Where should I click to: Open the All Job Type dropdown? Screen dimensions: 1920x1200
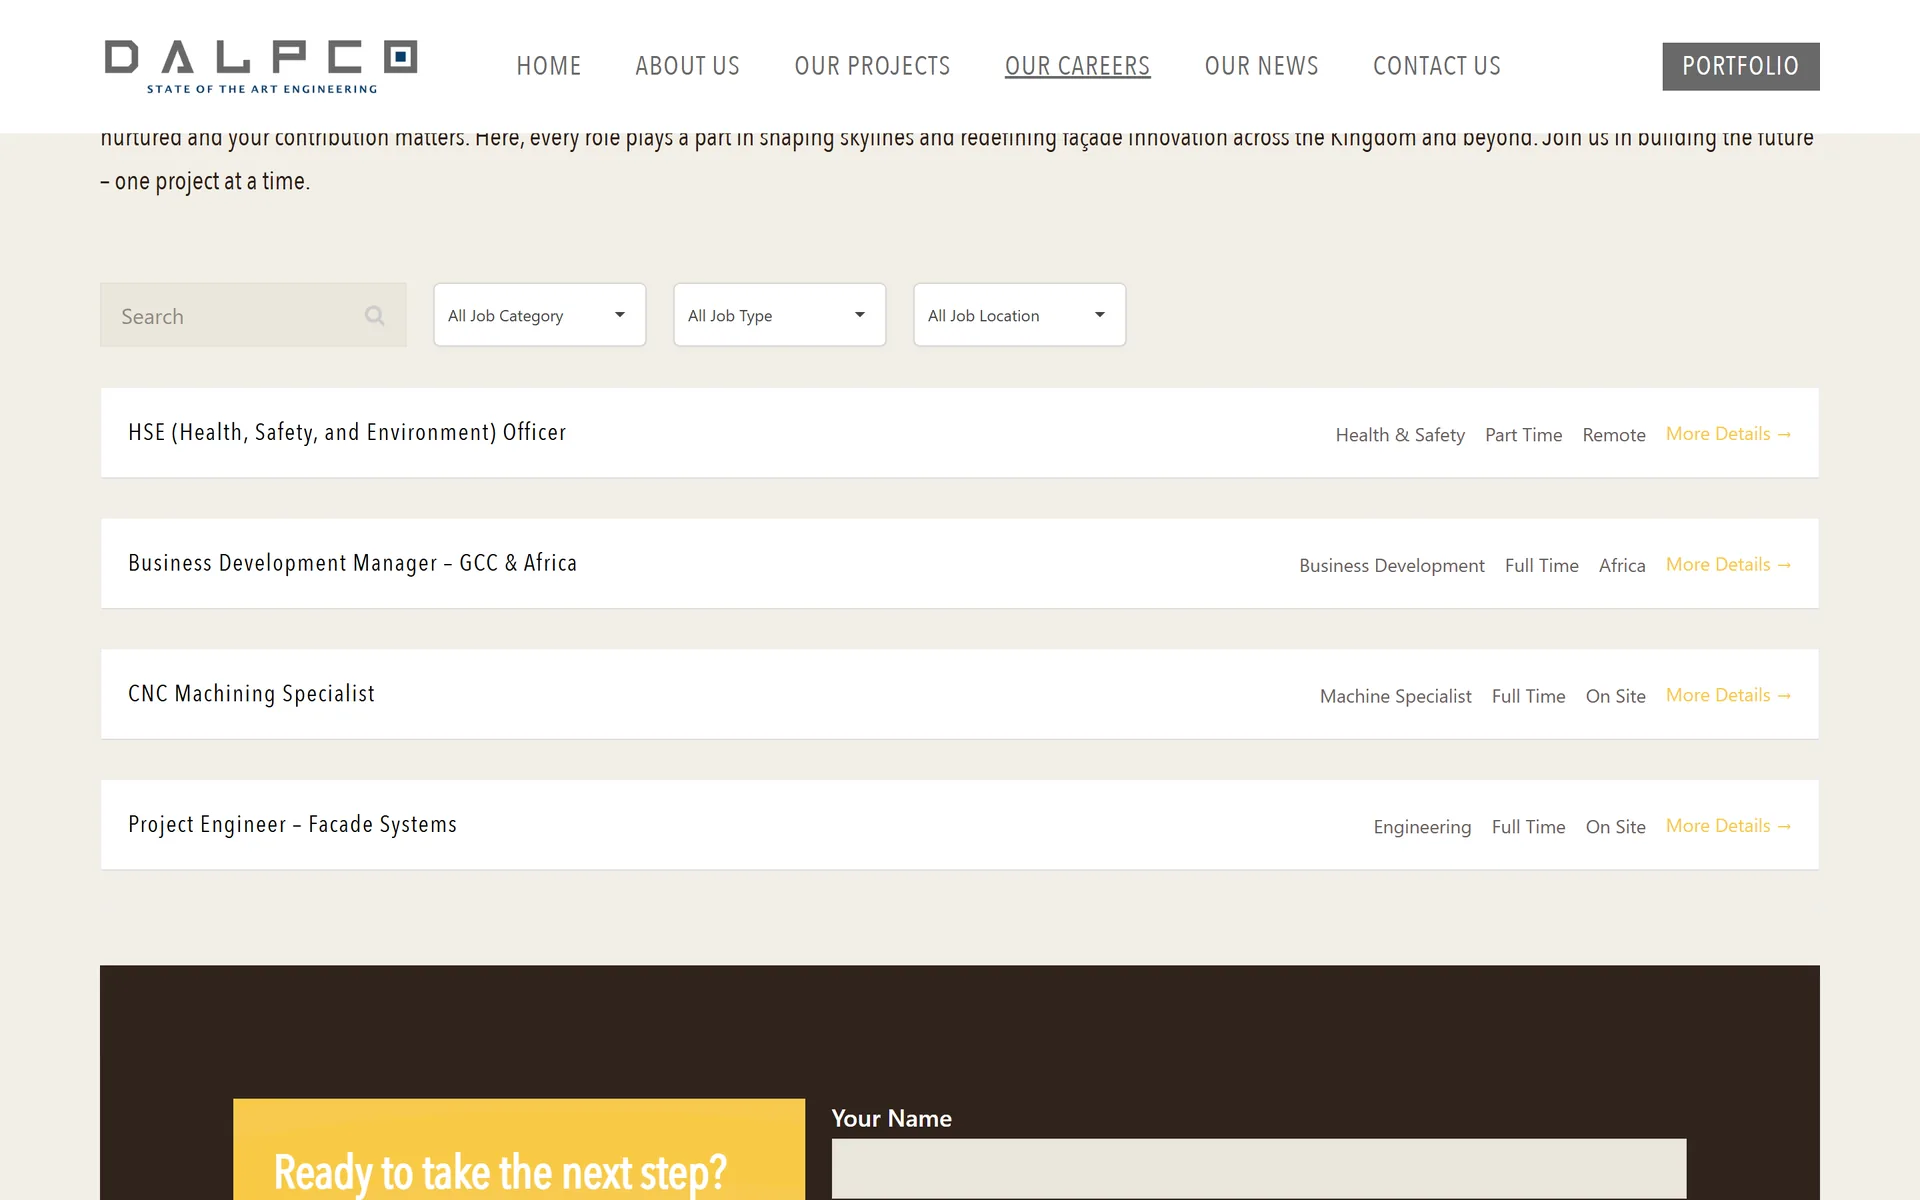coord(780,315)
